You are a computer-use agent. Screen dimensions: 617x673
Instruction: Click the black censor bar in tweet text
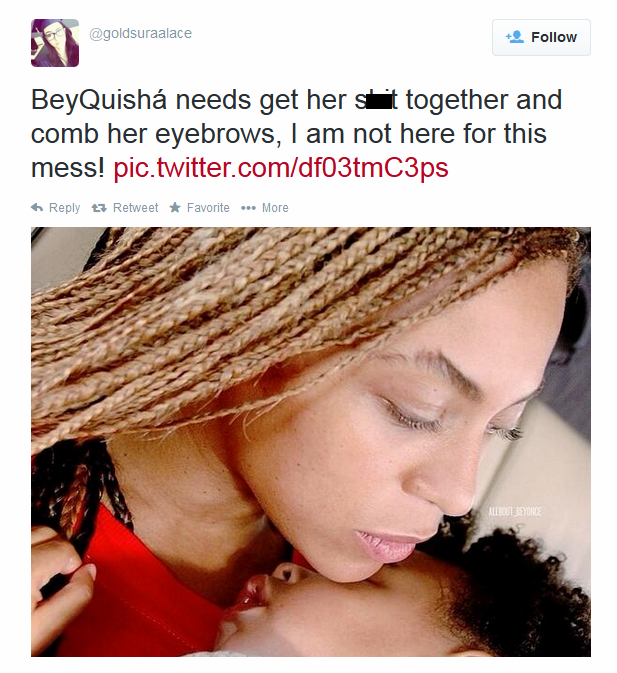379,100
